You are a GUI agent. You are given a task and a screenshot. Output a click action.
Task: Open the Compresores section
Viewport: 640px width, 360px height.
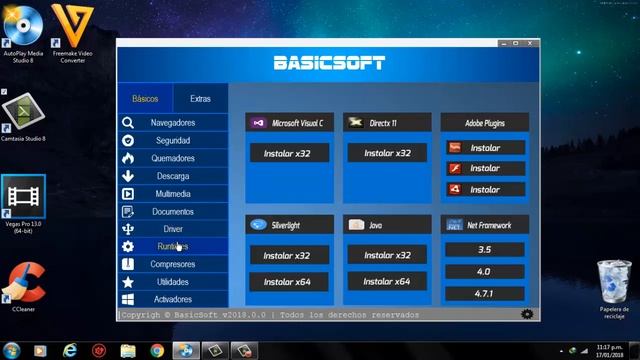pyautogui.click(x=173, y=264)
